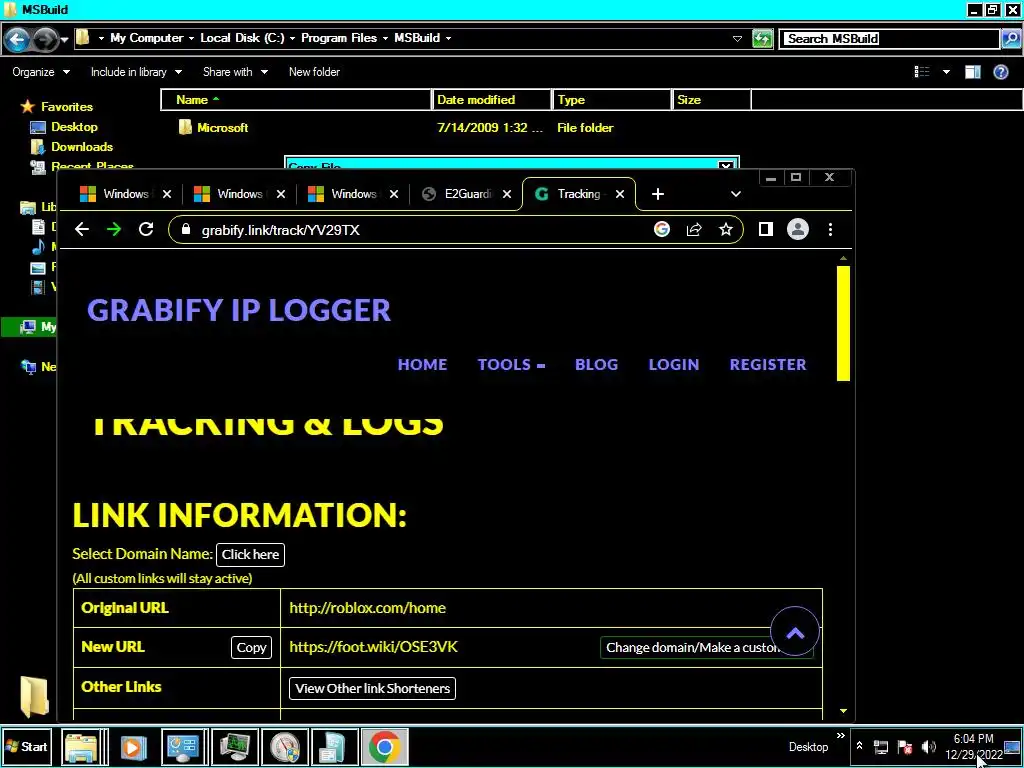1024x768 pixels.
Task: Expand Program Files breadcrumb dropdown
Action: [x=385, y=39]
